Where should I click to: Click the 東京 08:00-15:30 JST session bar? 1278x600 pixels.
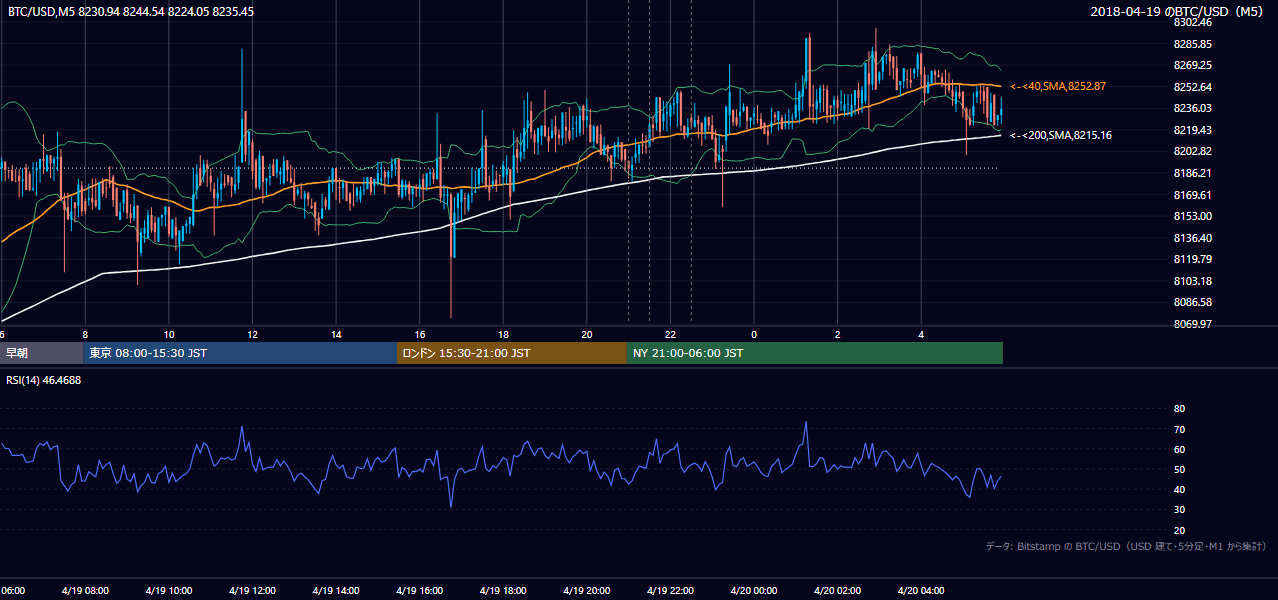240,353
